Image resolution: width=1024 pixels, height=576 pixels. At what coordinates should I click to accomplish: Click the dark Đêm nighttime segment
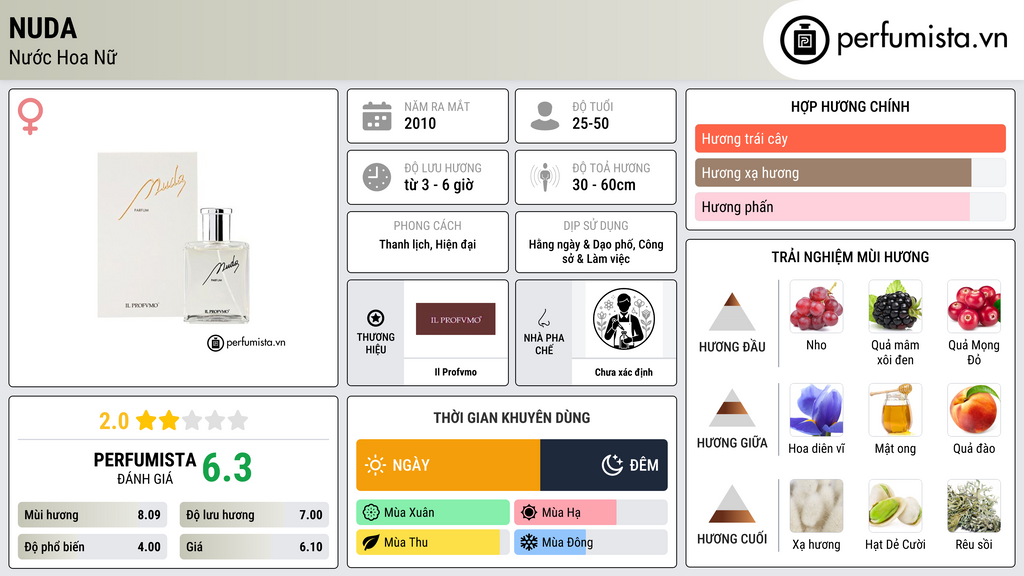pyautogui.click(x=604, y=465)
